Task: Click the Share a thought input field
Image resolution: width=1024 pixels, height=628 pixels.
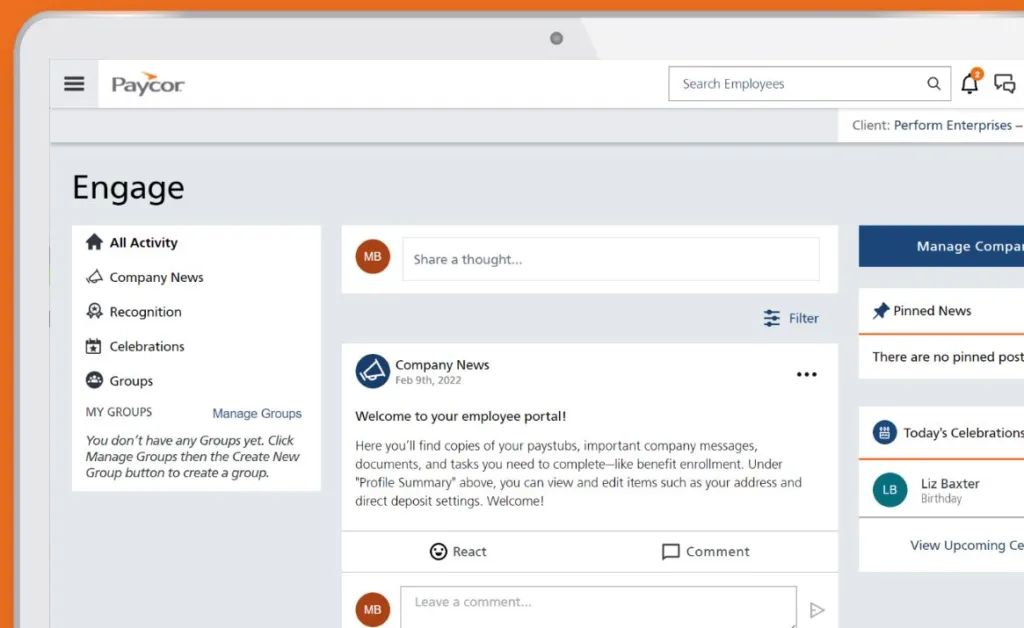Action: coord(610,258)
